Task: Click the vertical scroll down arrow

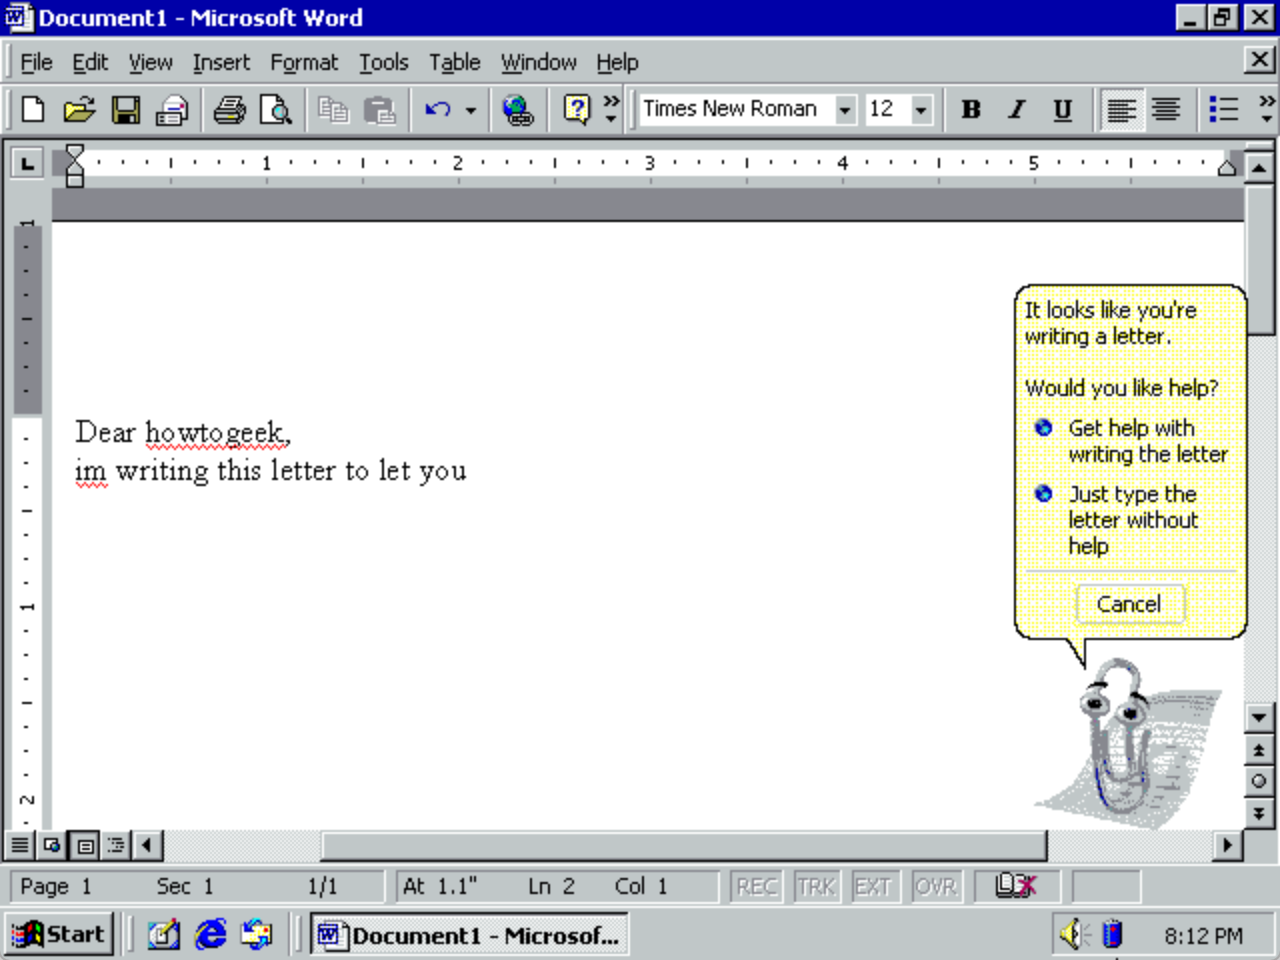Action: pyautogui.click(x=1259, y=717)
